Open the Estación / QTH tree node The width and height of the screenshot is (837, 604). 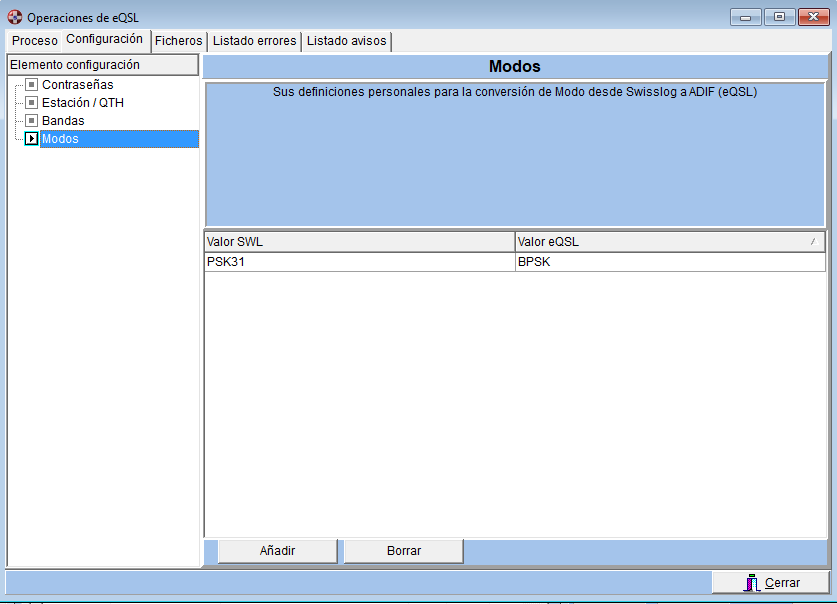tap(82, 103)
